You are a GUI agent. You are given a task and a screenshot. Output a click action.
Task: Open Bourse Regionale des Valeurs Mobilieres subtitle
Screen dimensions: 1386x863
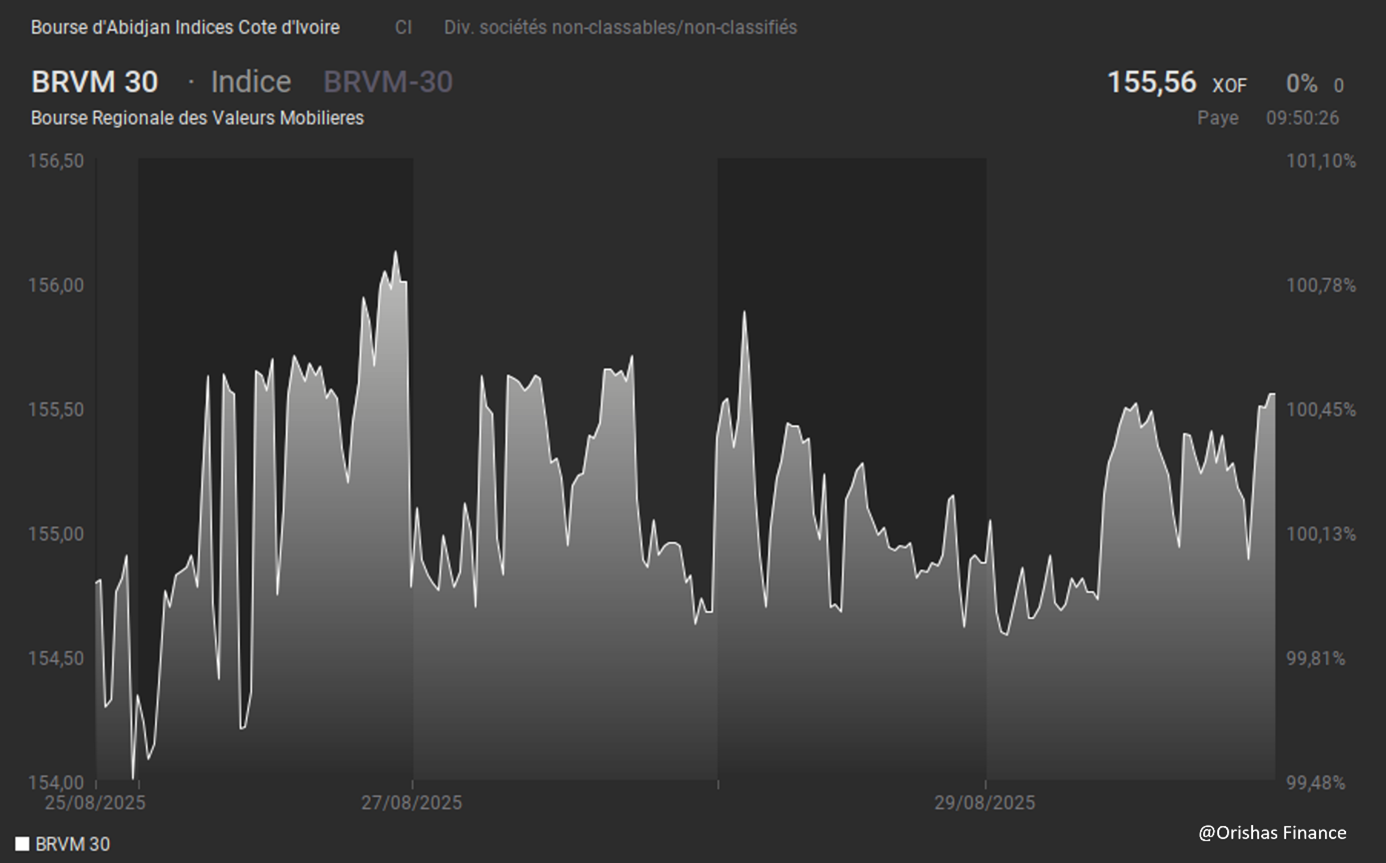click(x=197, y=118)
